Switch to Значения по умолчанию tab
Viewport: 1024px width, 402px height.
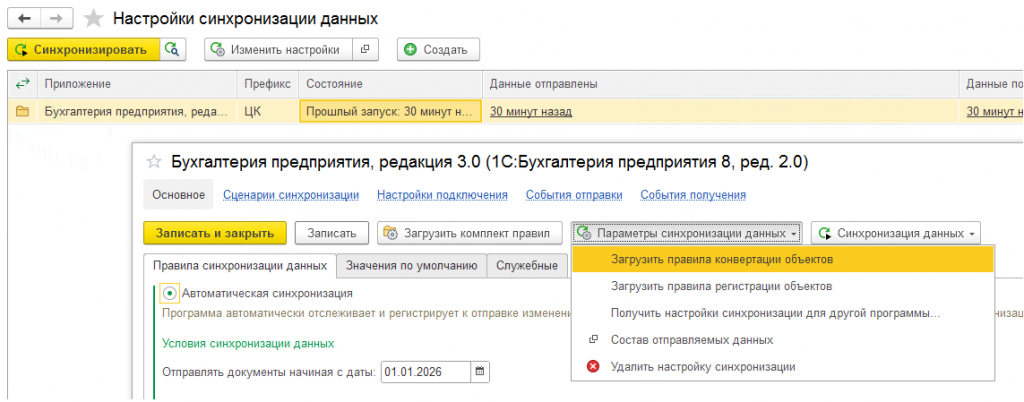[411, 266]
